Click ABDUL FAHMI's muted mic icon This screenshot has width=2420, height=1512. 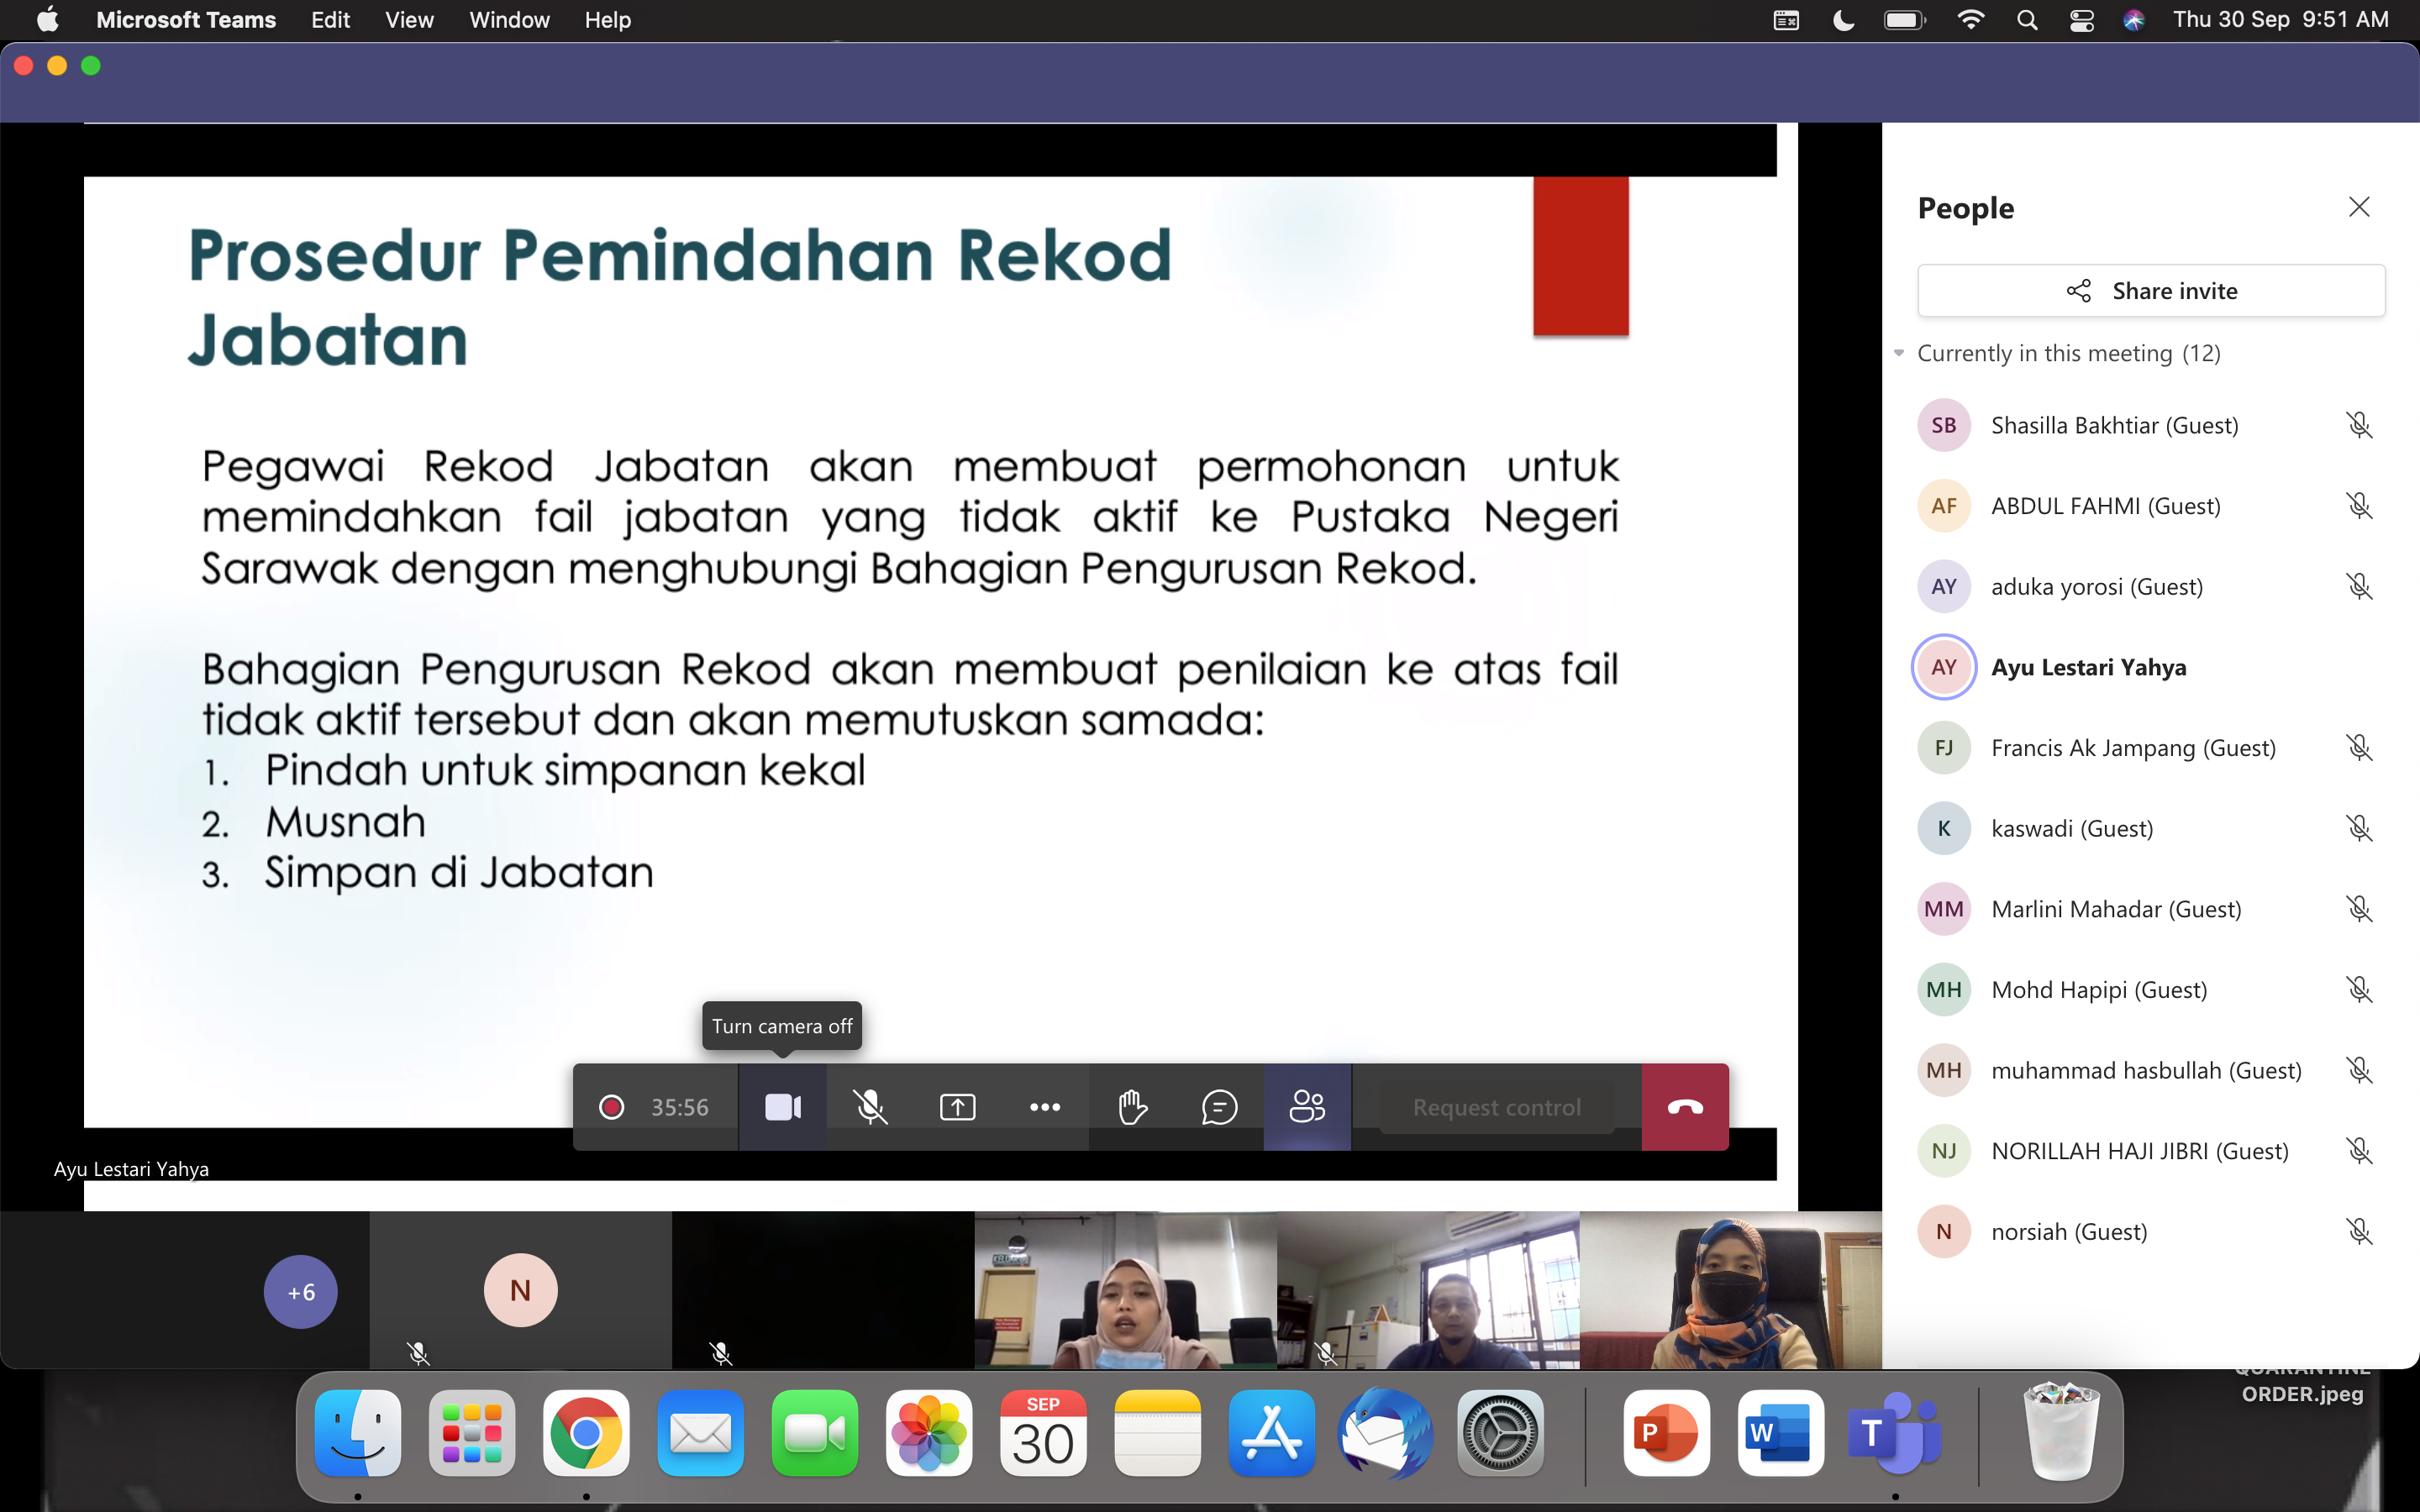pos(2359,506)
